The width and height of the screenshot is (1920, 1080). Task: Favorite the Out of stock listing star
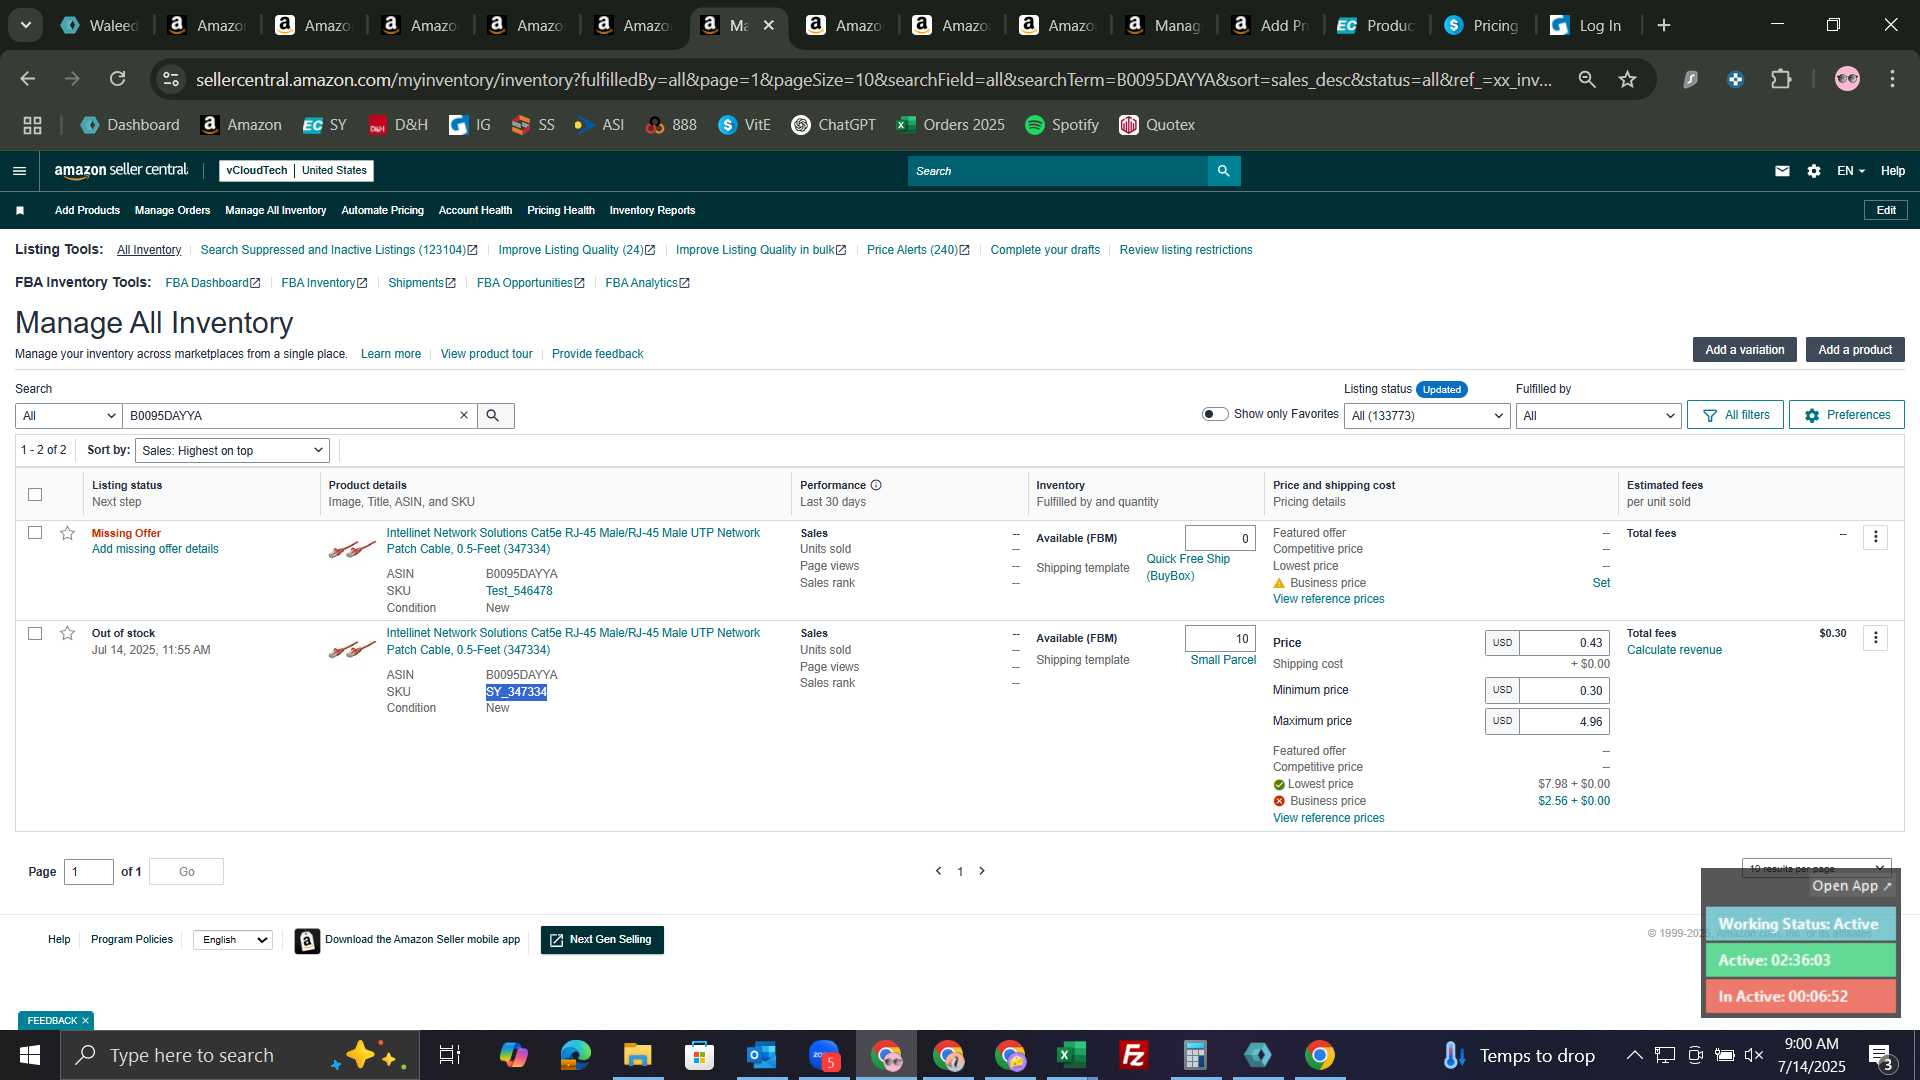click(x=67, y=633)
